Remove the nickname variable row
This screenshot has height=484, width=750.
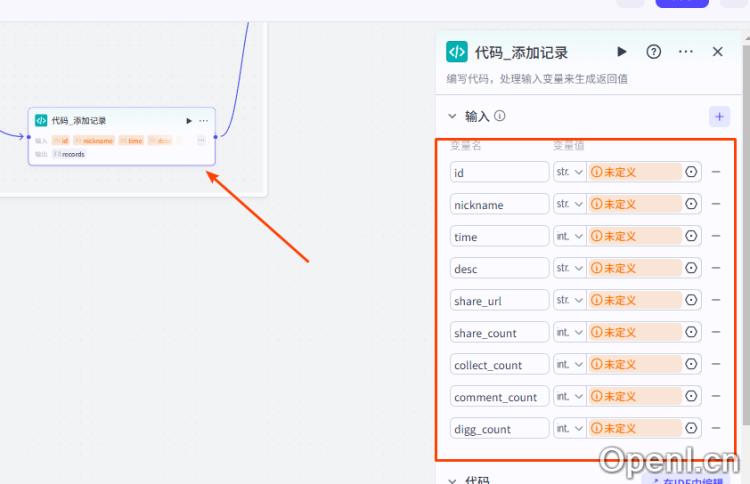tap(716, 204)
